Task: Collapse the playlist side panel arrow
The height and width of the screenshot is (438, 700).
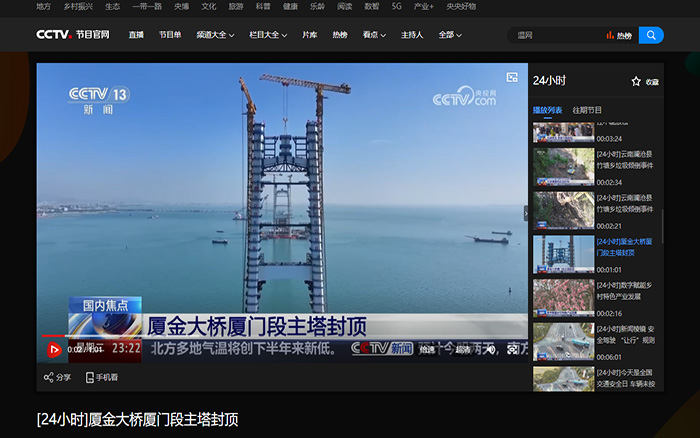Action: pyautogui.click(x=526, y=213)
